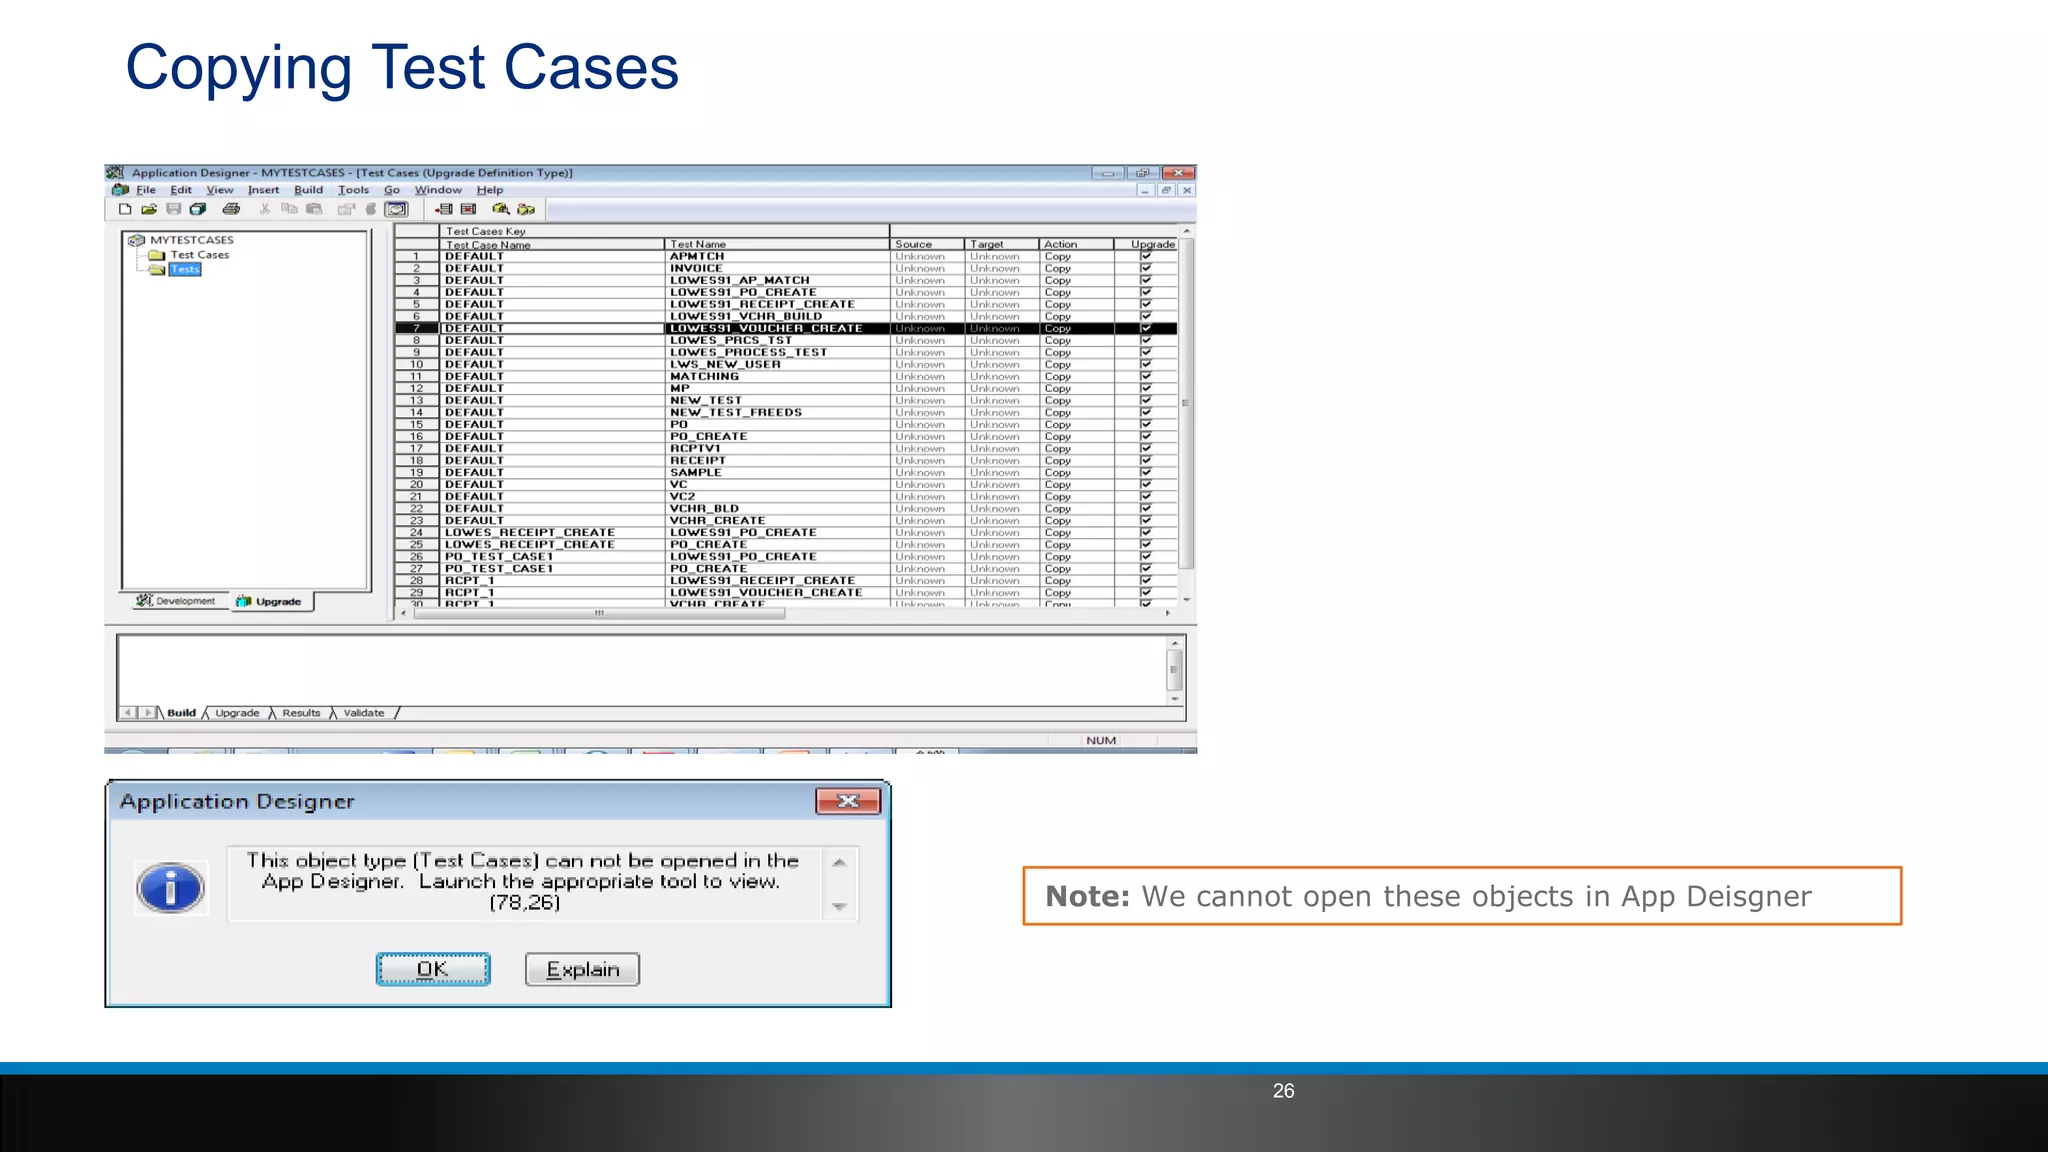Click the New definition toolbar icon
Screen dimensions: 2048x1152
125,209
